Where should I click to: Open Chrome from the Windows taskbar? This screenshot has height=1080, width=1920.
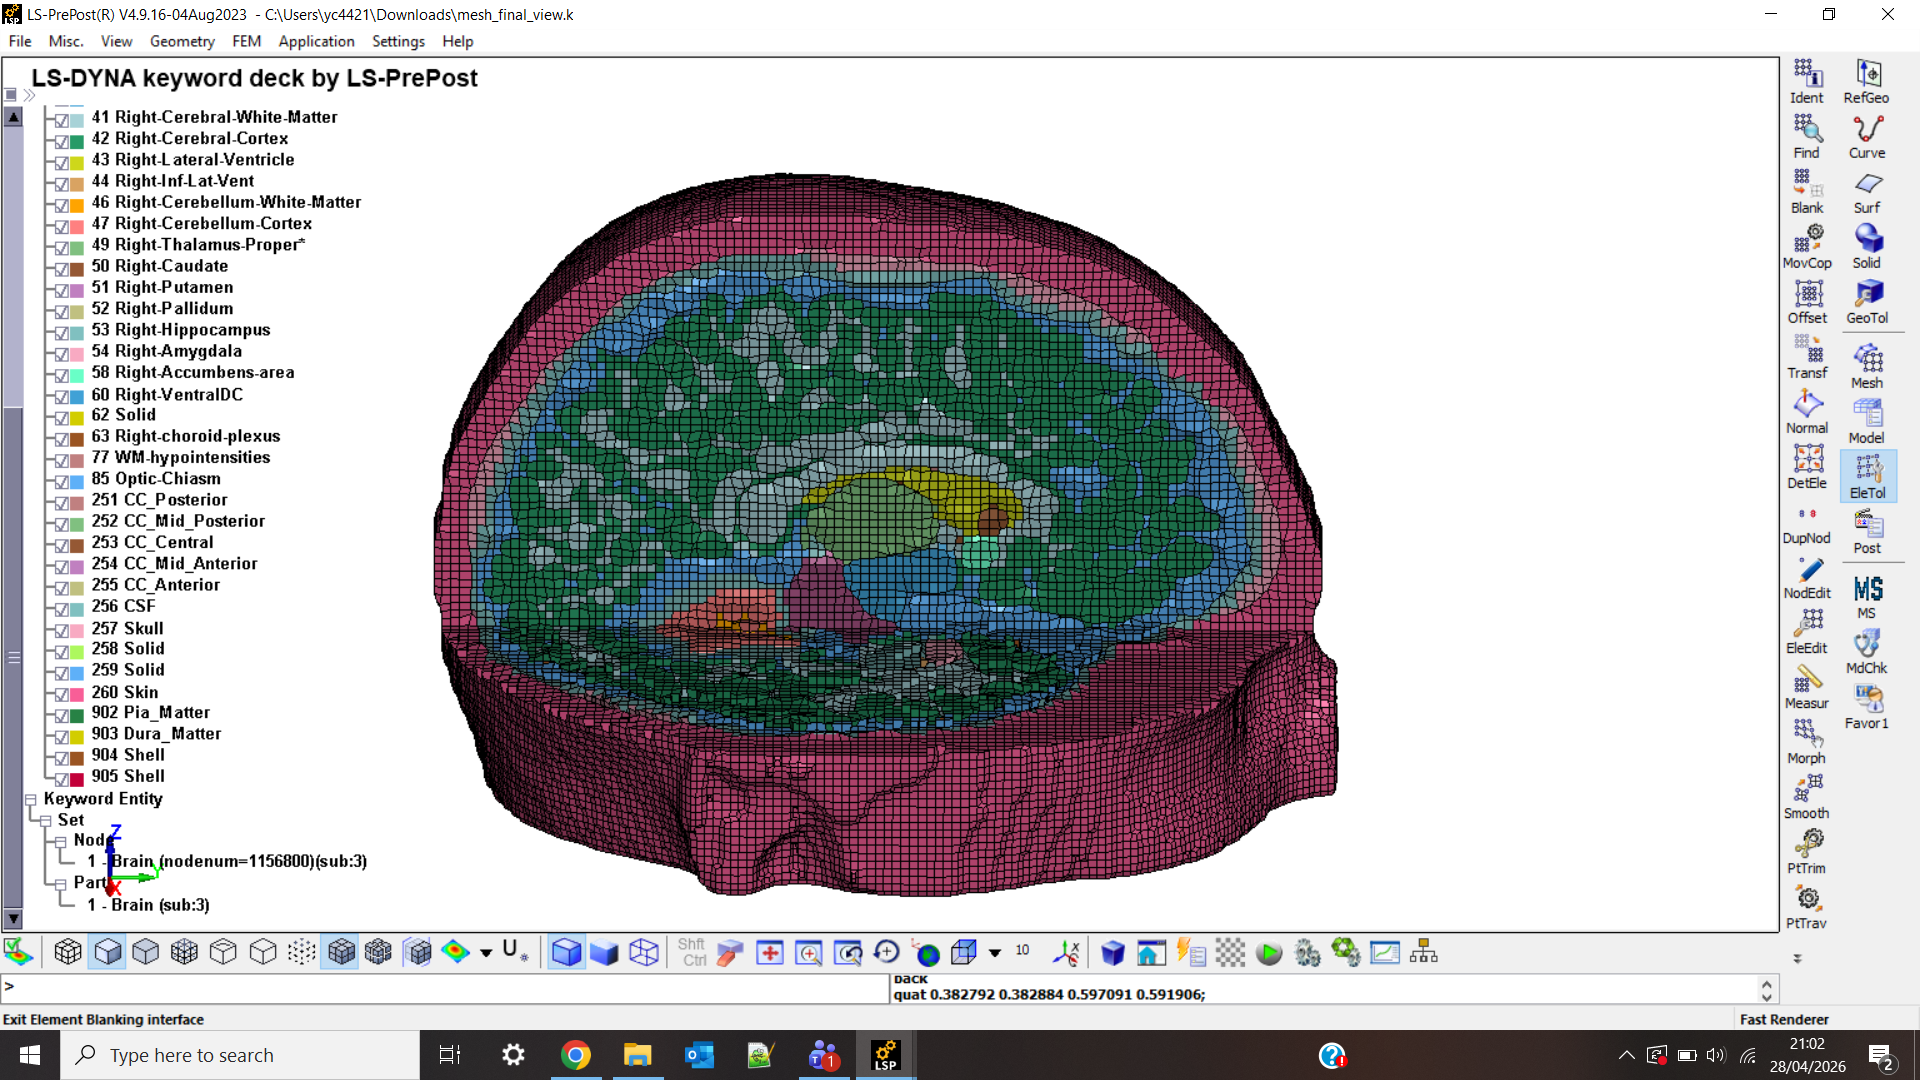click(575, 1055)
